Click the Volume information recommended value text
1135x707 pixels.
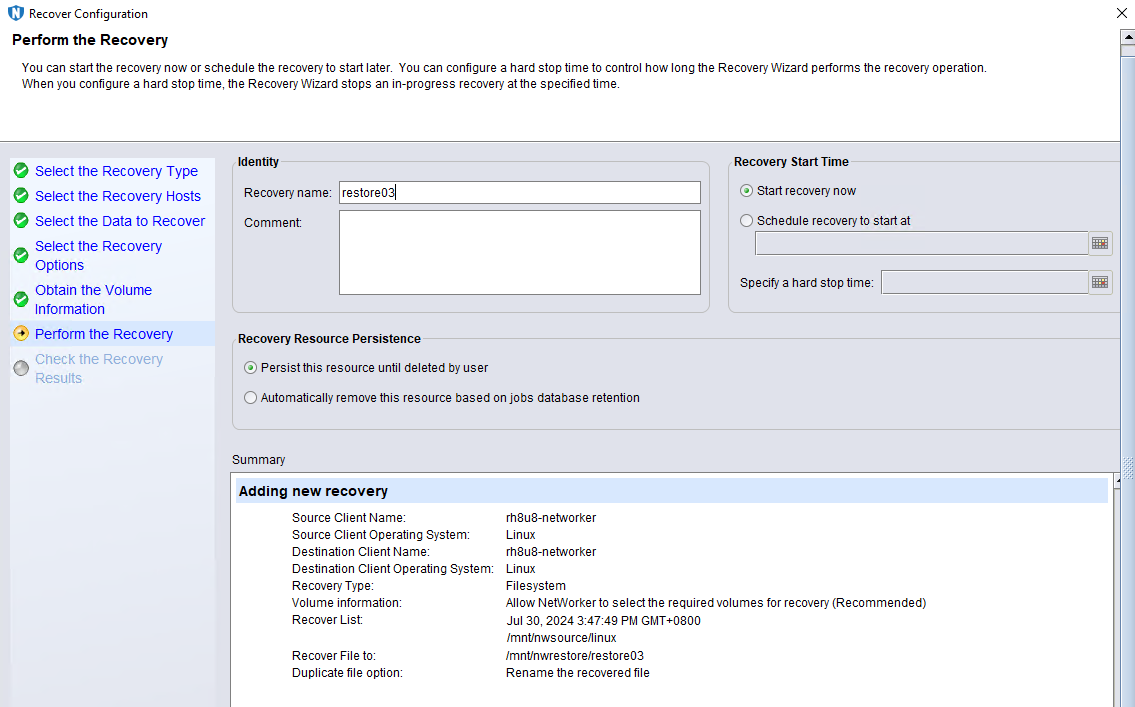click(x=716, y=603)
